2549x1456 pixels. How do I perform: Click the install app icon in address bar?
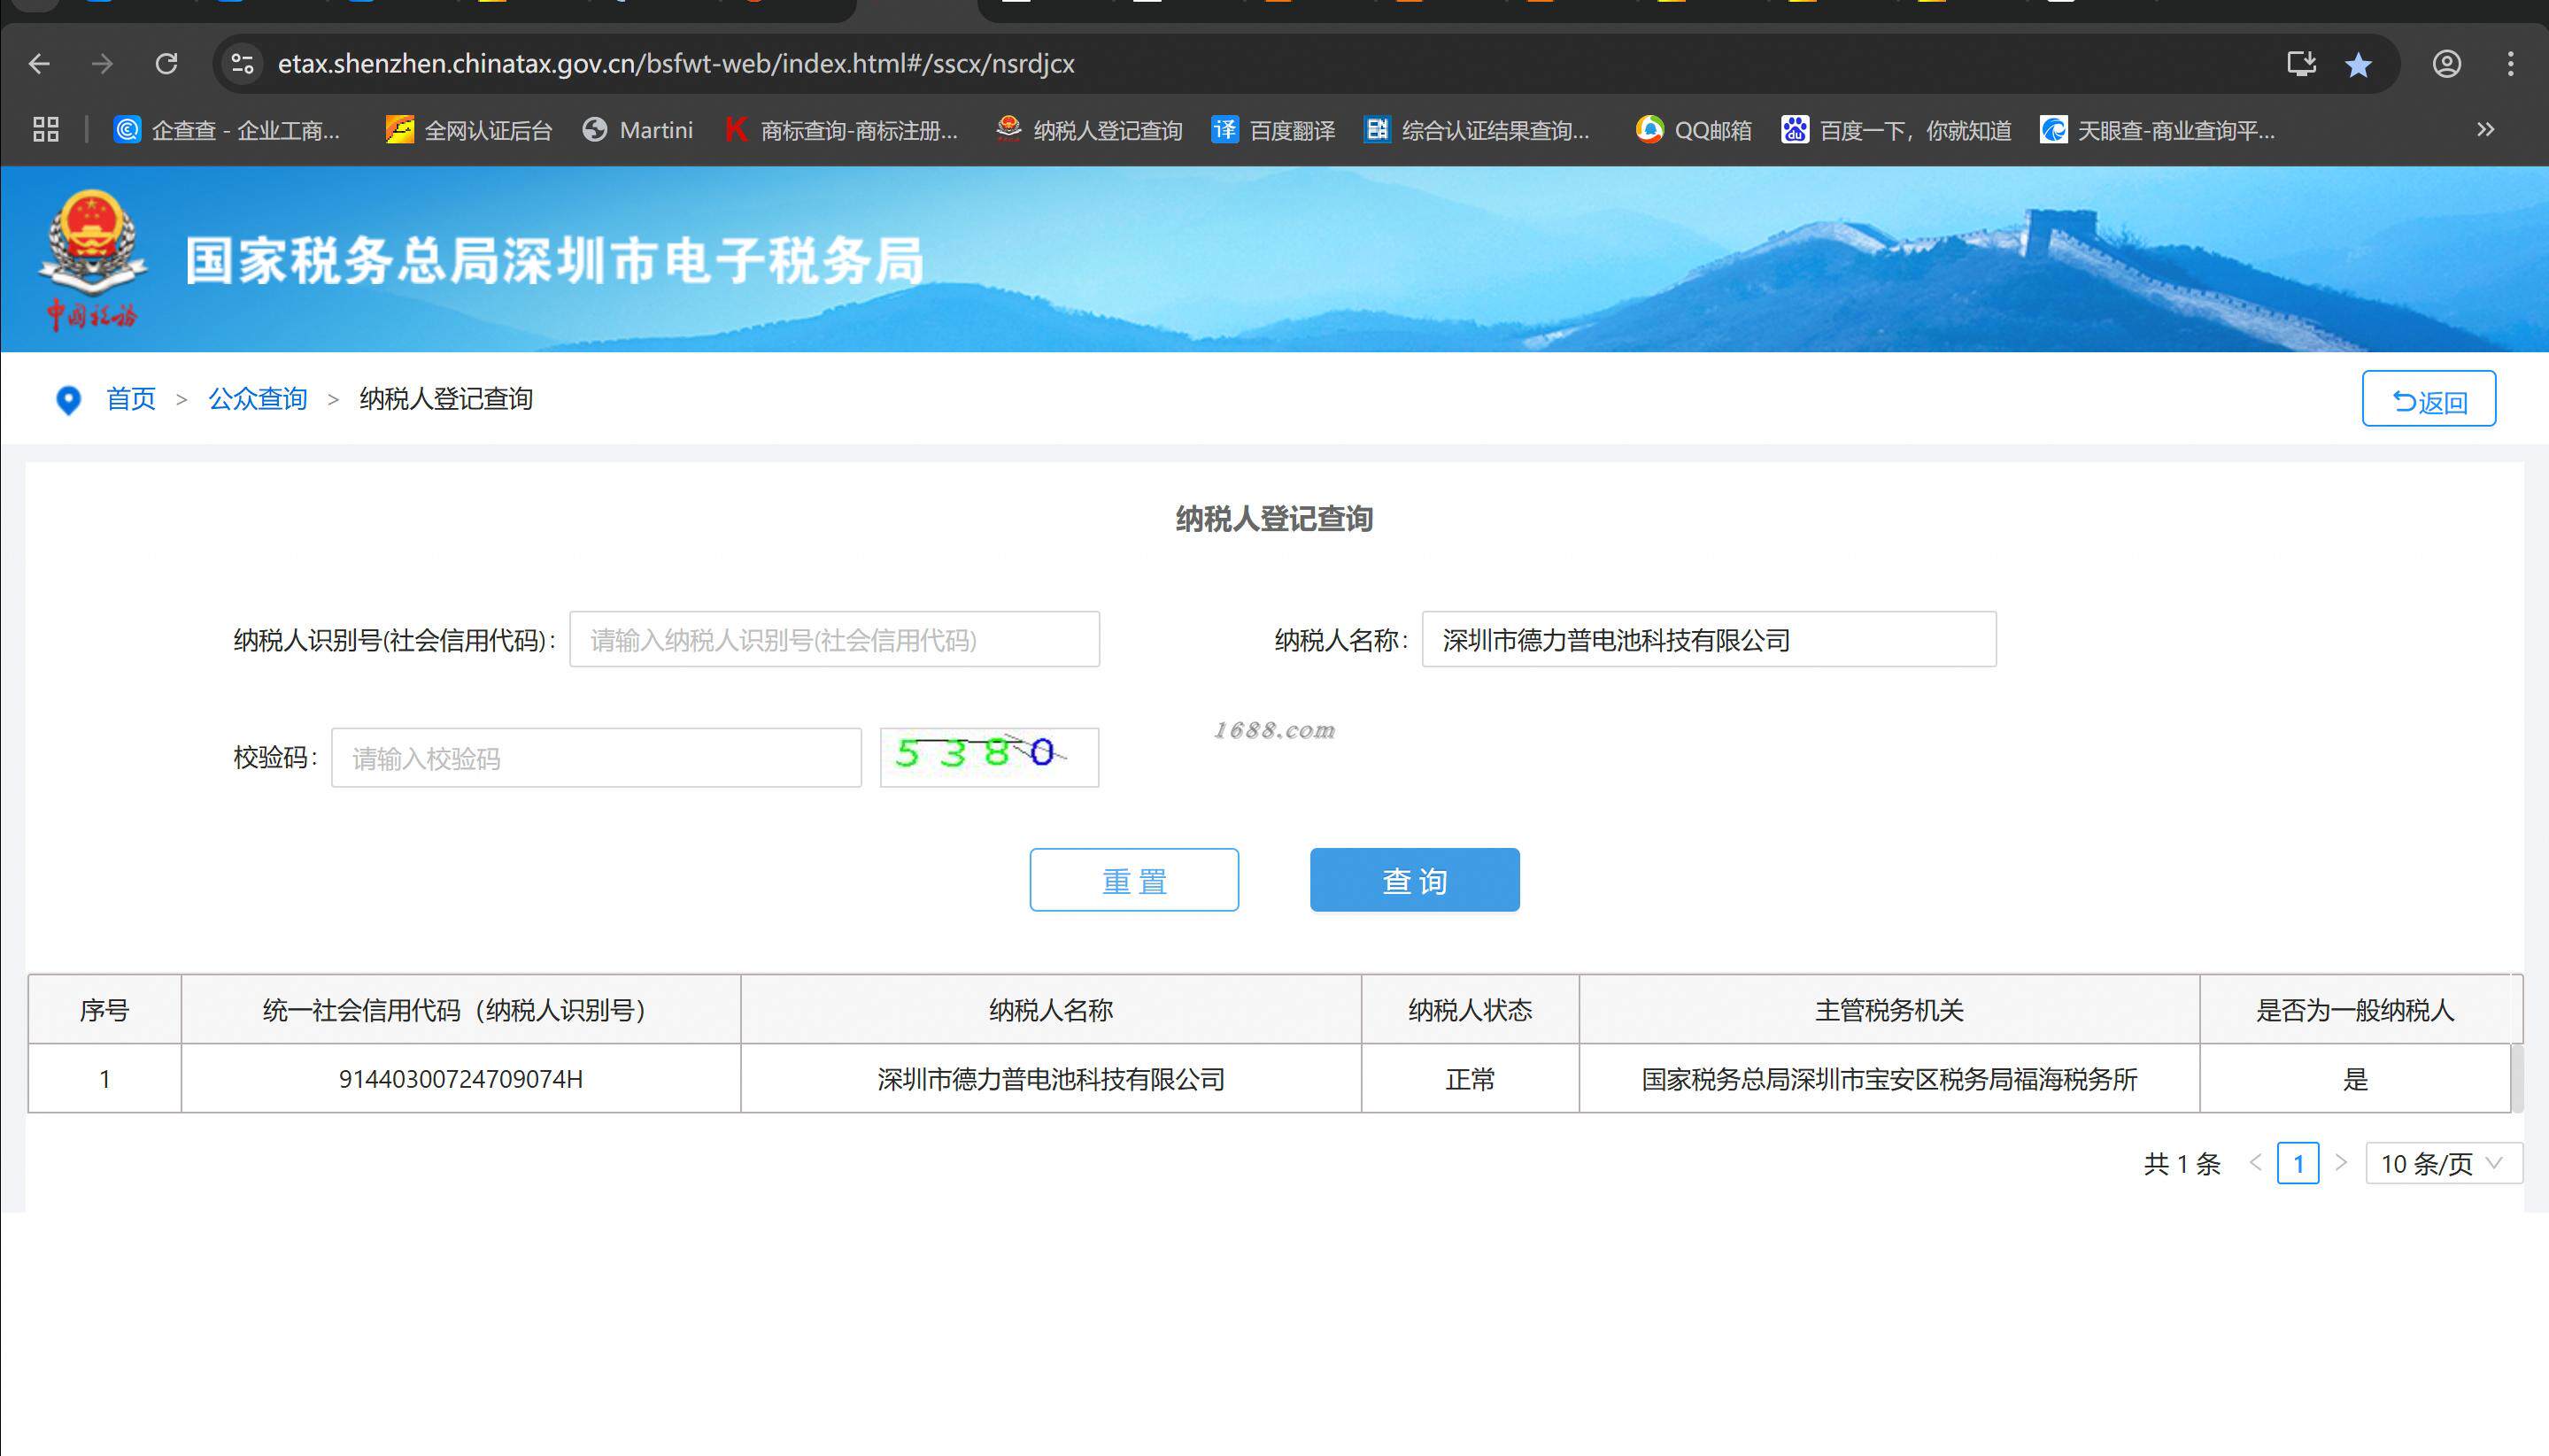[x=2301, y=64]
